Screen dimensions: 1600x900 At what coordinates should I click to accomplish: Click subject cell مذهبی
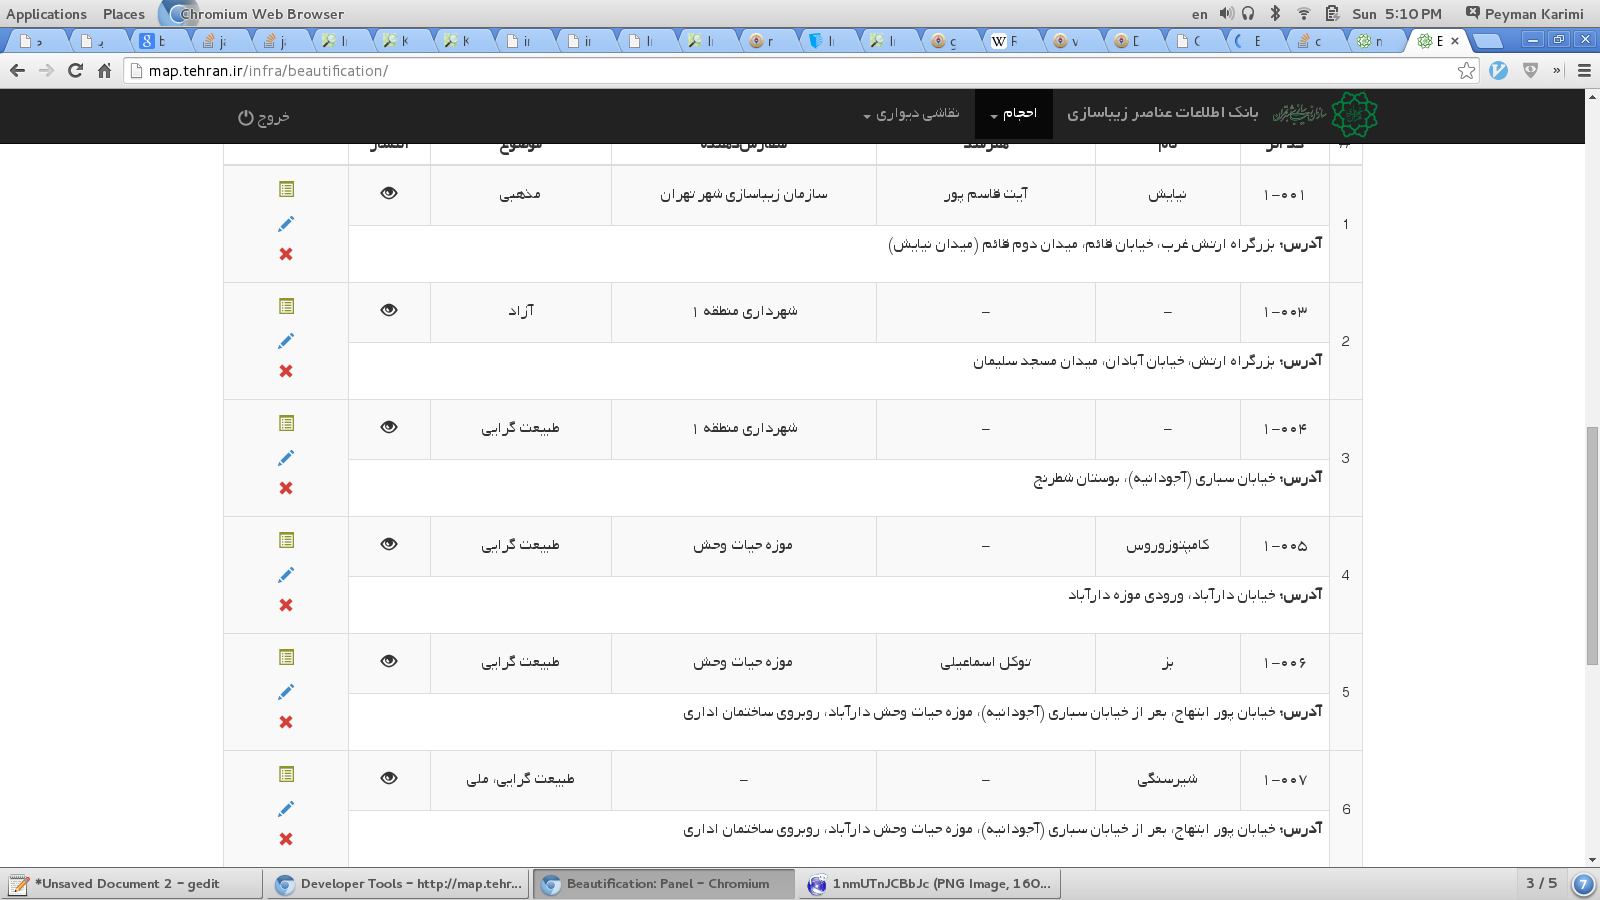click(x=520, y=194)
